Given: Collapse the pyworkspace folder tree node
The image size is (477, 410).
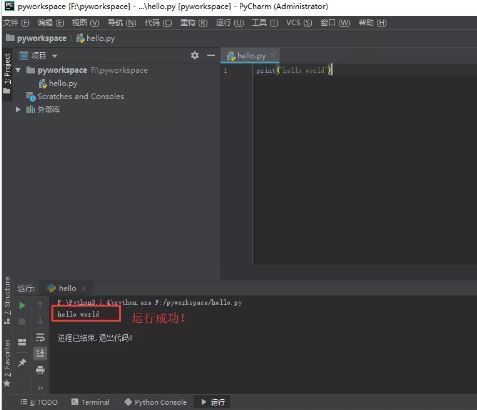Looking at the screenshot, I should click(18, 70).
